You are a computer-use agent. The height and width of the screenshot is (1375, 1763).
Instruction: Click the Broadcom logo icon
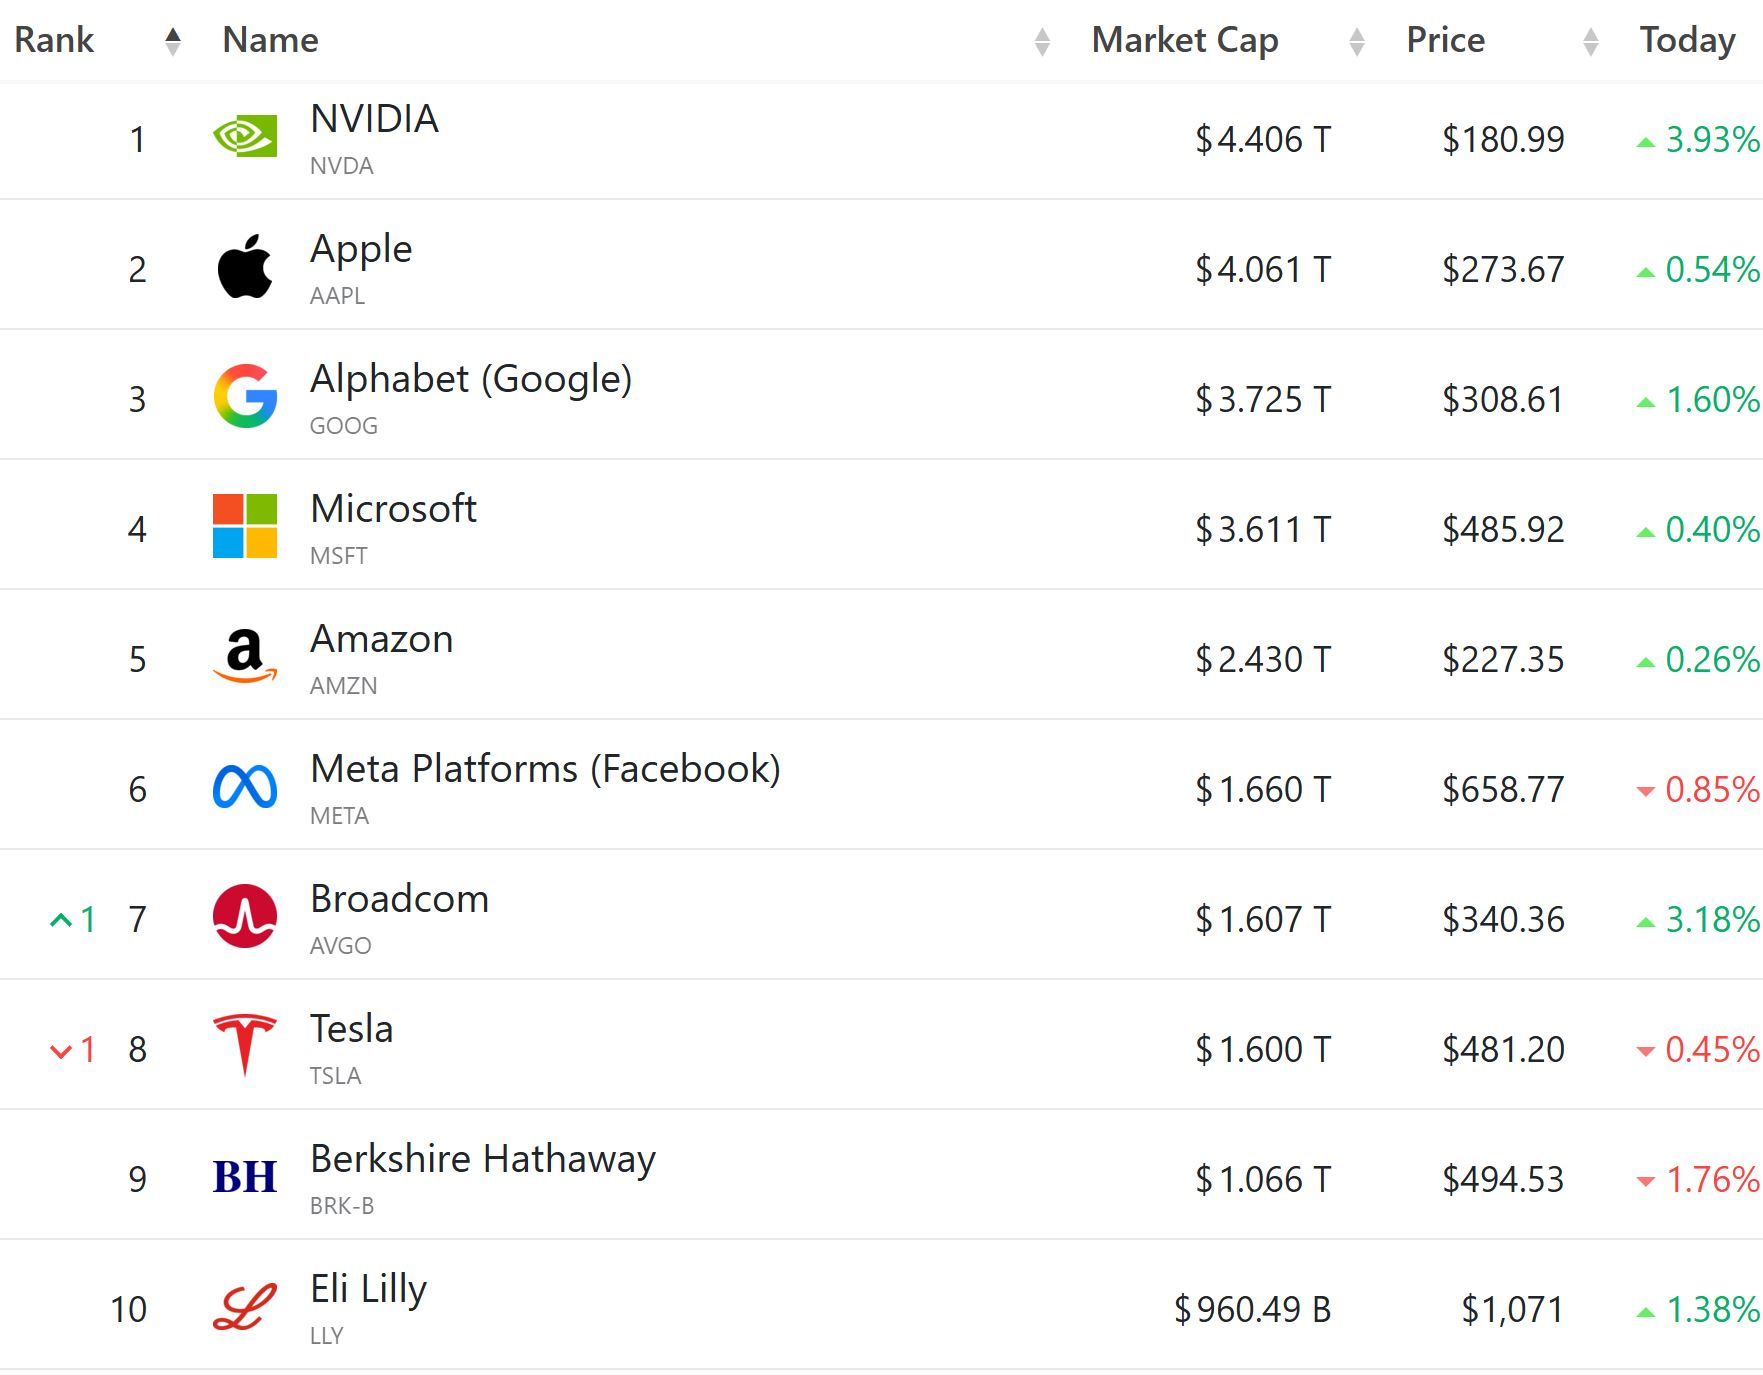coord(245,916)
